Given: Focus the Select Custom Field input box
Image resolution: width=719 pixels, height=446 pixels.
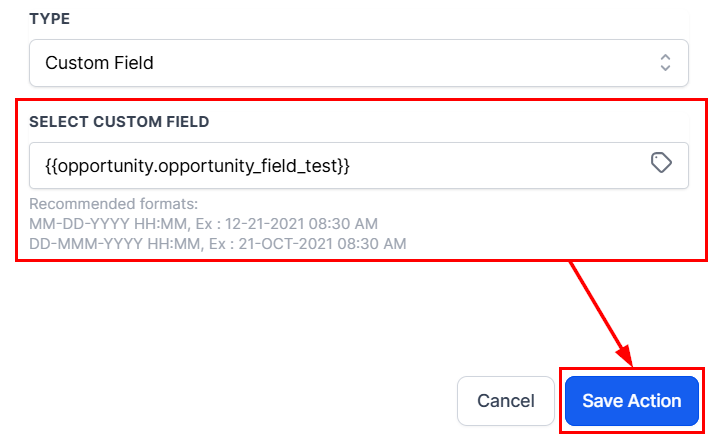Looking at the screenshot, I should (x=359, y=165).
